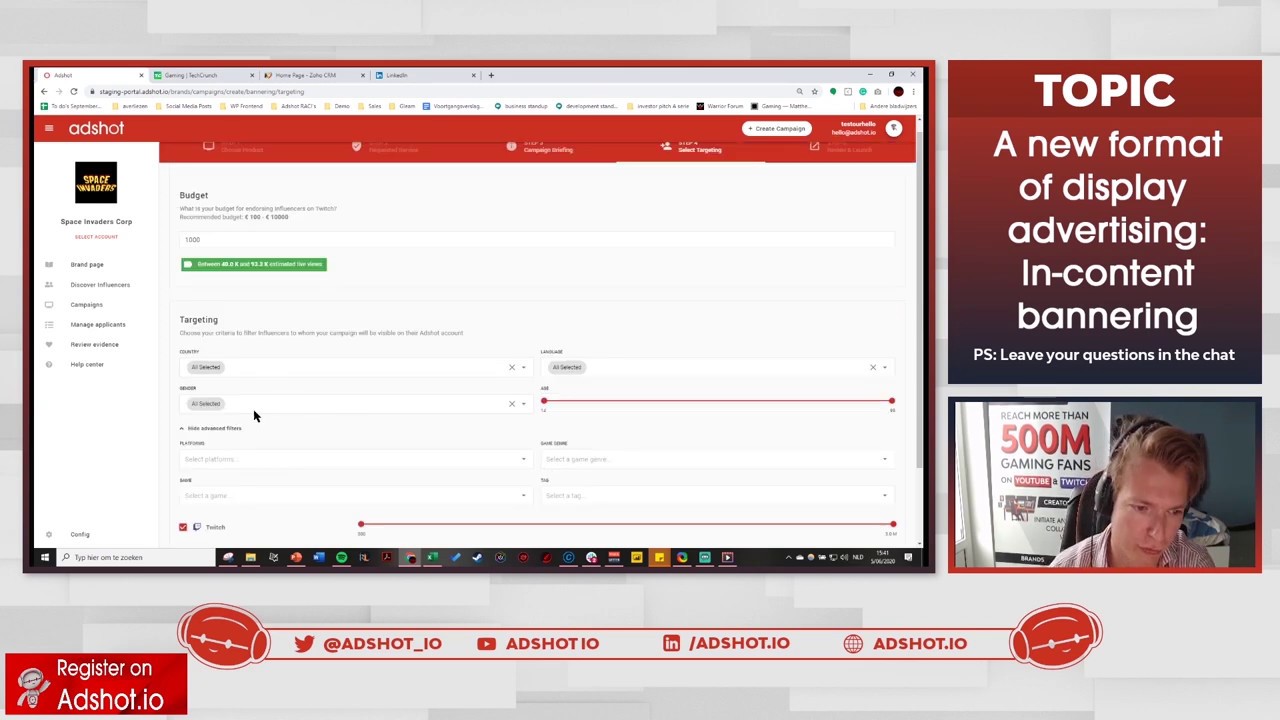Click the Review evidence heart icon
This screenshot has height=720, width=1280.
click(49, 344)
